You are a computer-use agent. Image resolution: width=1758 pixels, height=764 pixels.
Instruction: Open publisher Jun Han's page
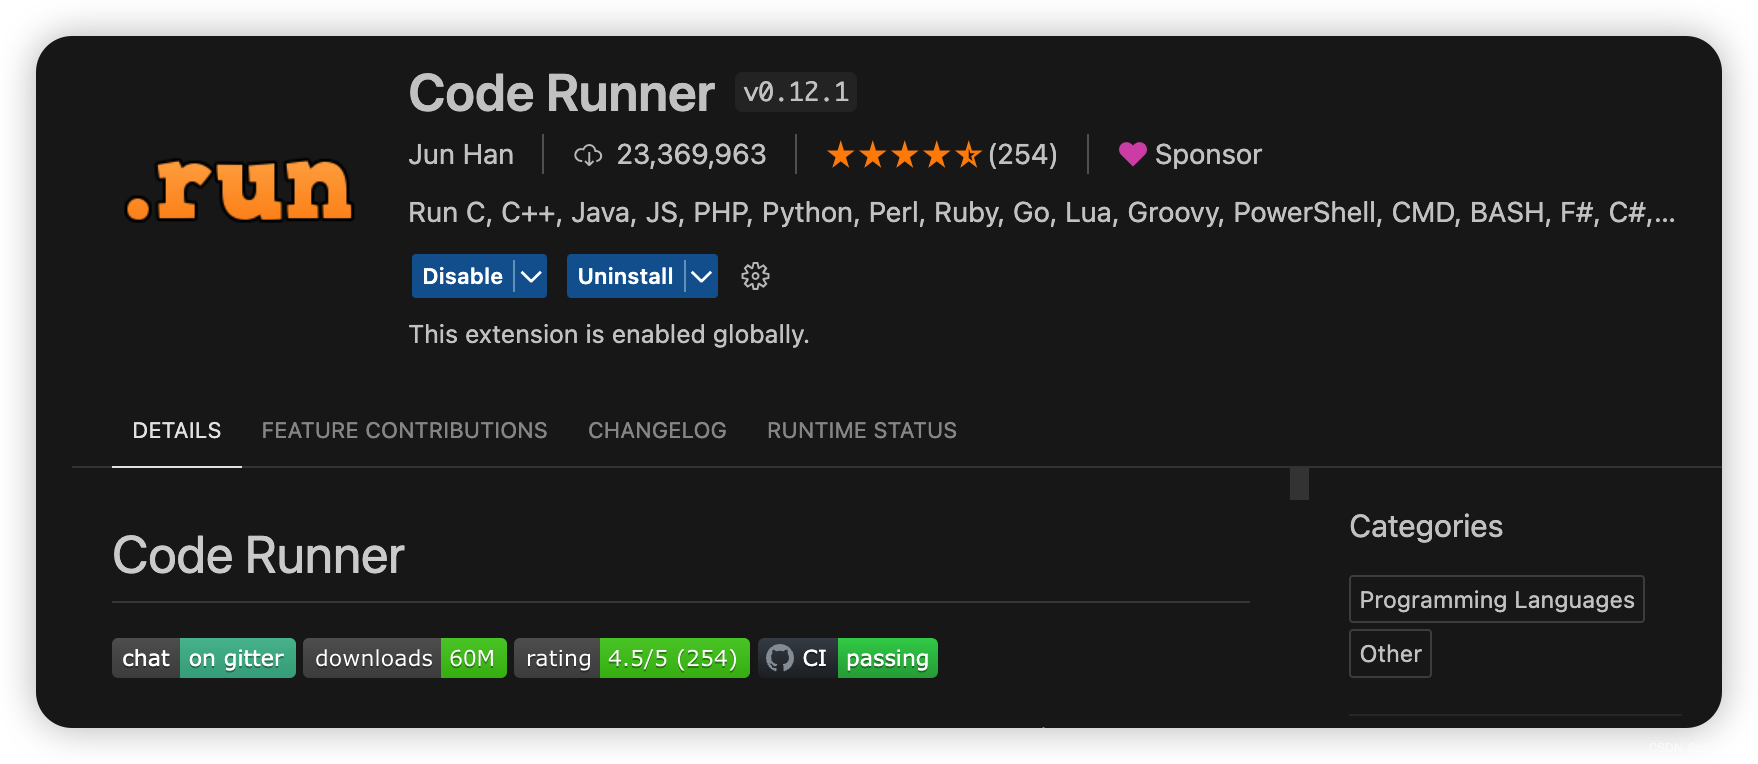click(x=461, y=155)
